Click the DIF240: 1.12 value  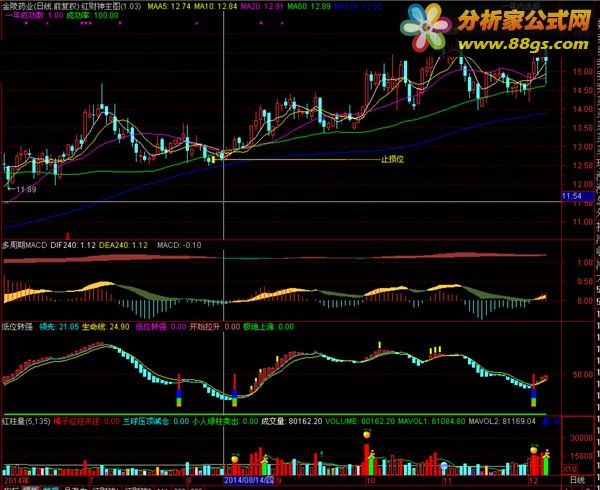click(x=73, y=245)
